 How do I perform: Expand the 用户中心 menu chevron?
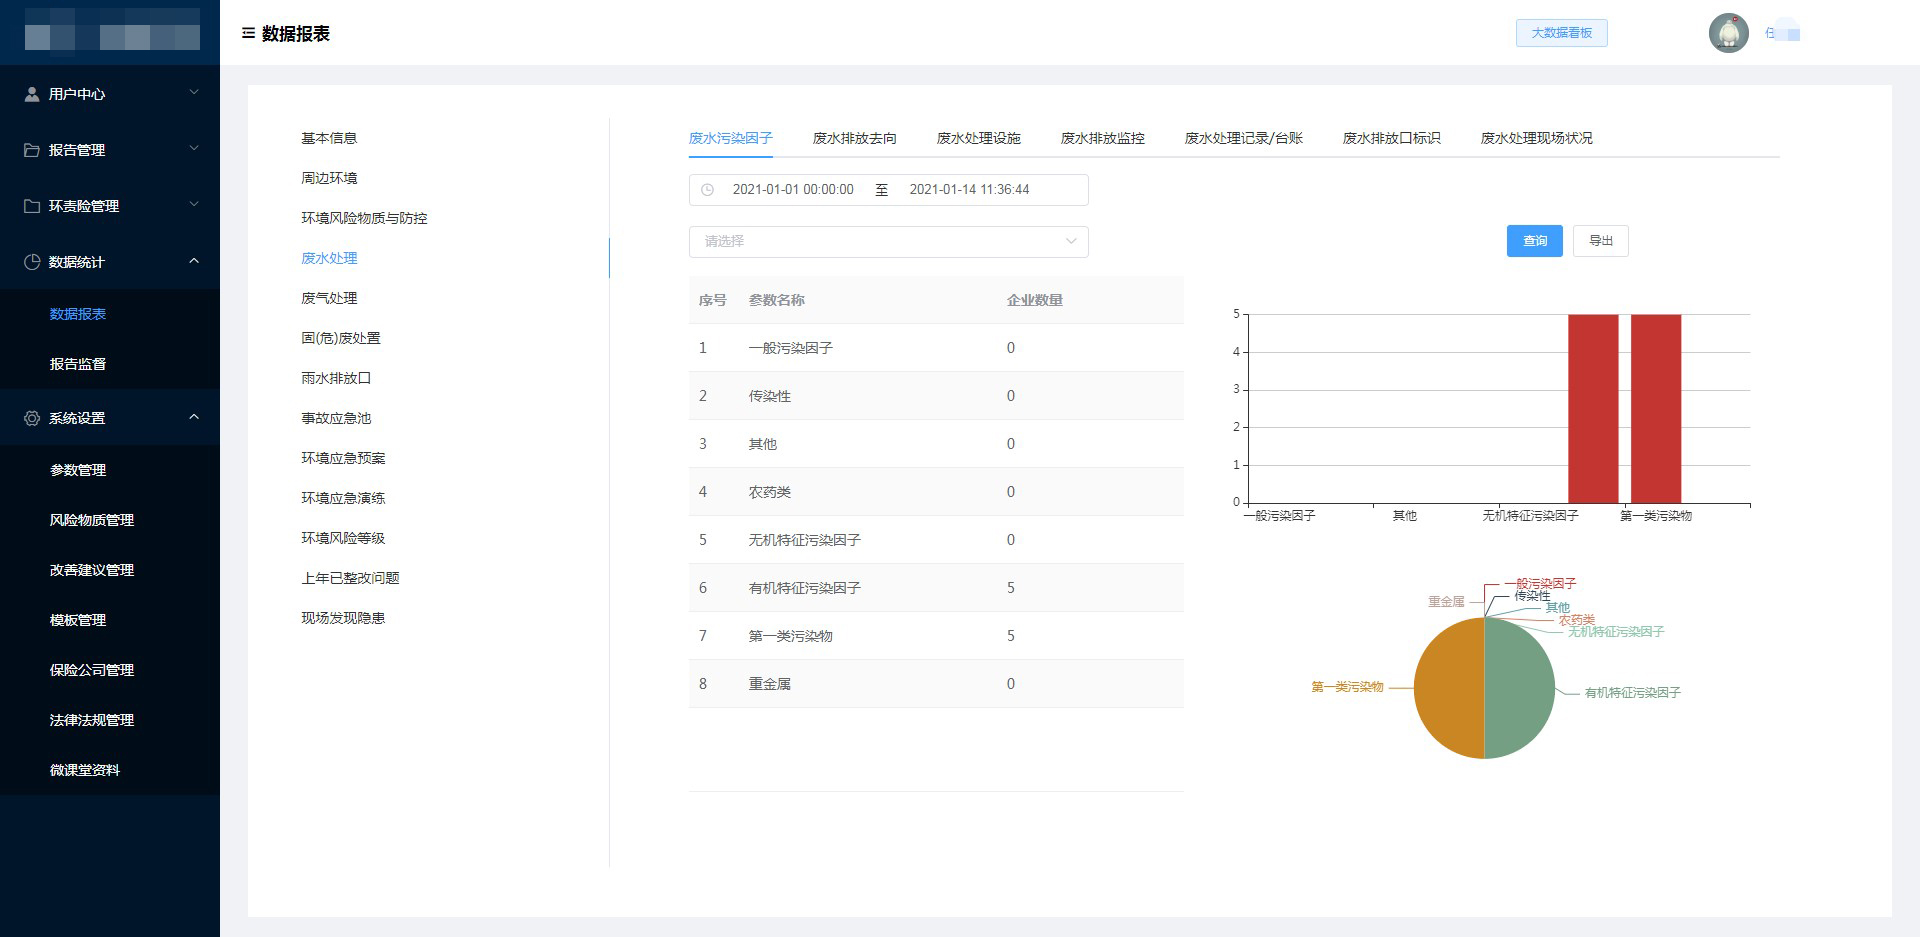(x=194, y=93)
